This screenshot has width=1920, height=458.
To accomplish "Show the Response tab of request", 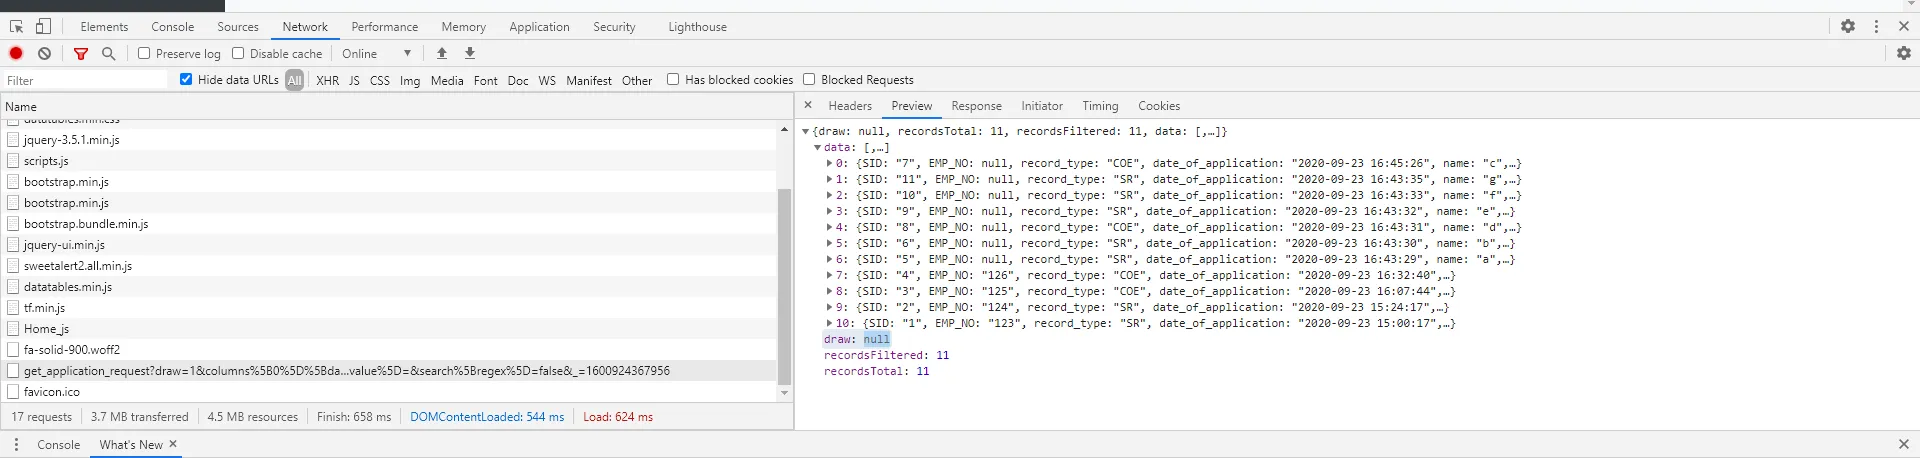I will (977, 105).
